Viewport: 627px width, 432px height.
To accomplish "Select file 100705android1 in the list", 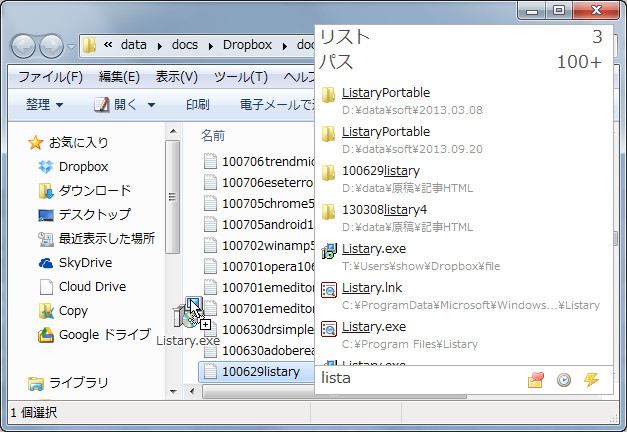I will click(259, 224).
